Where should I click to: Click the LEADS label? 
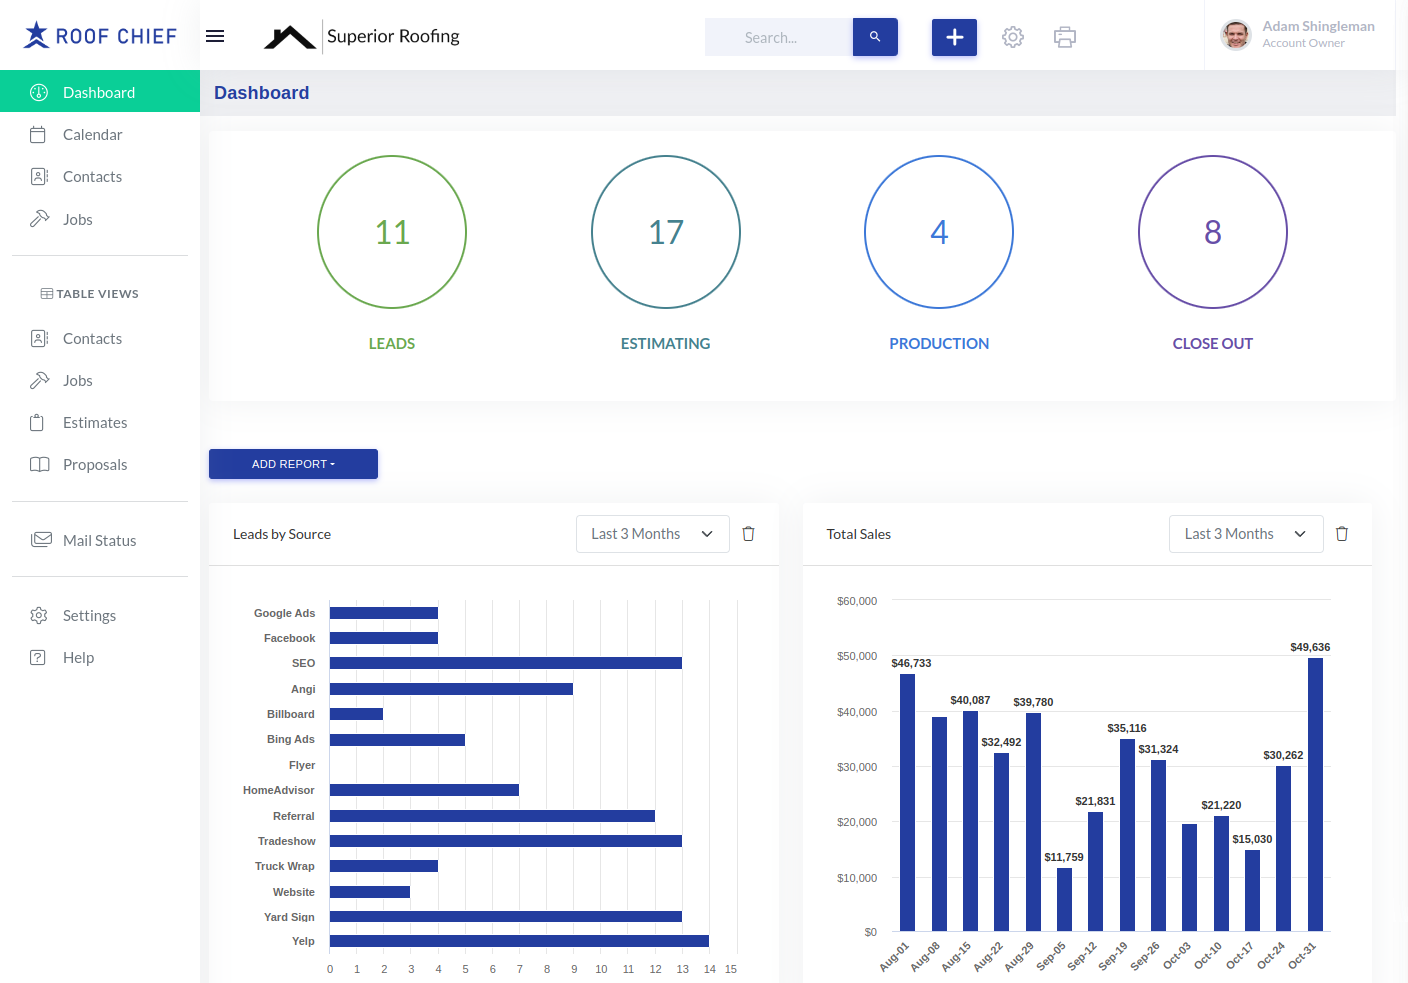coord(392,343)
